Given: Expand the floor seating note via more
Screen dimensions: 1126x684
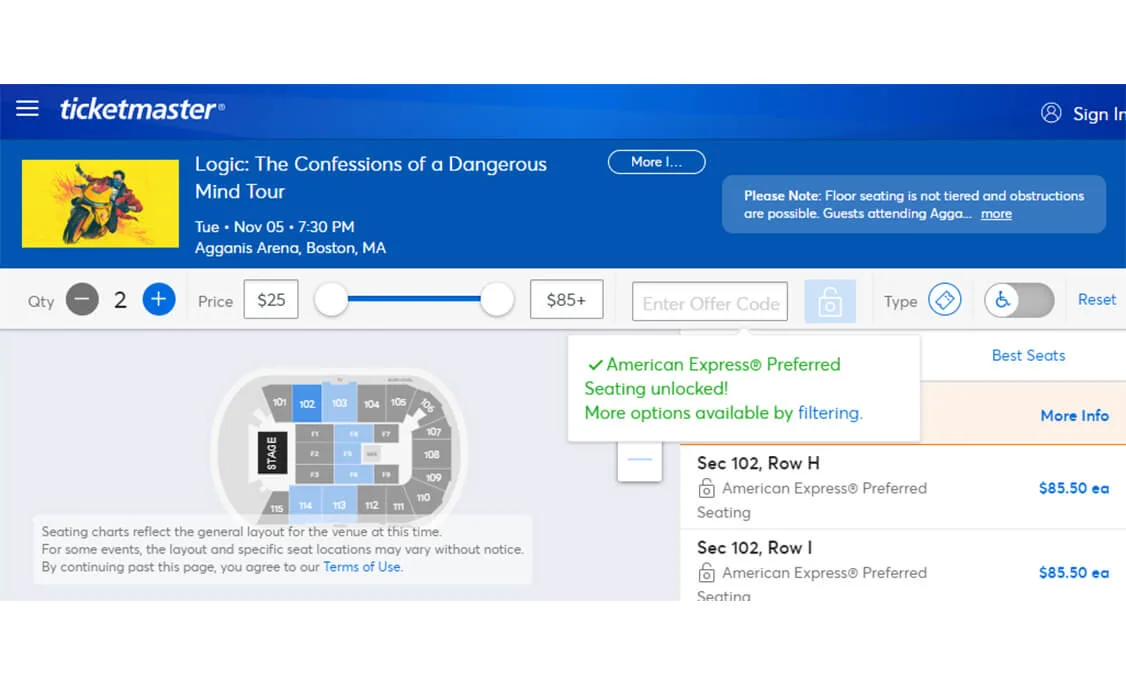Looking at the screenshot, I should point(996,214).
